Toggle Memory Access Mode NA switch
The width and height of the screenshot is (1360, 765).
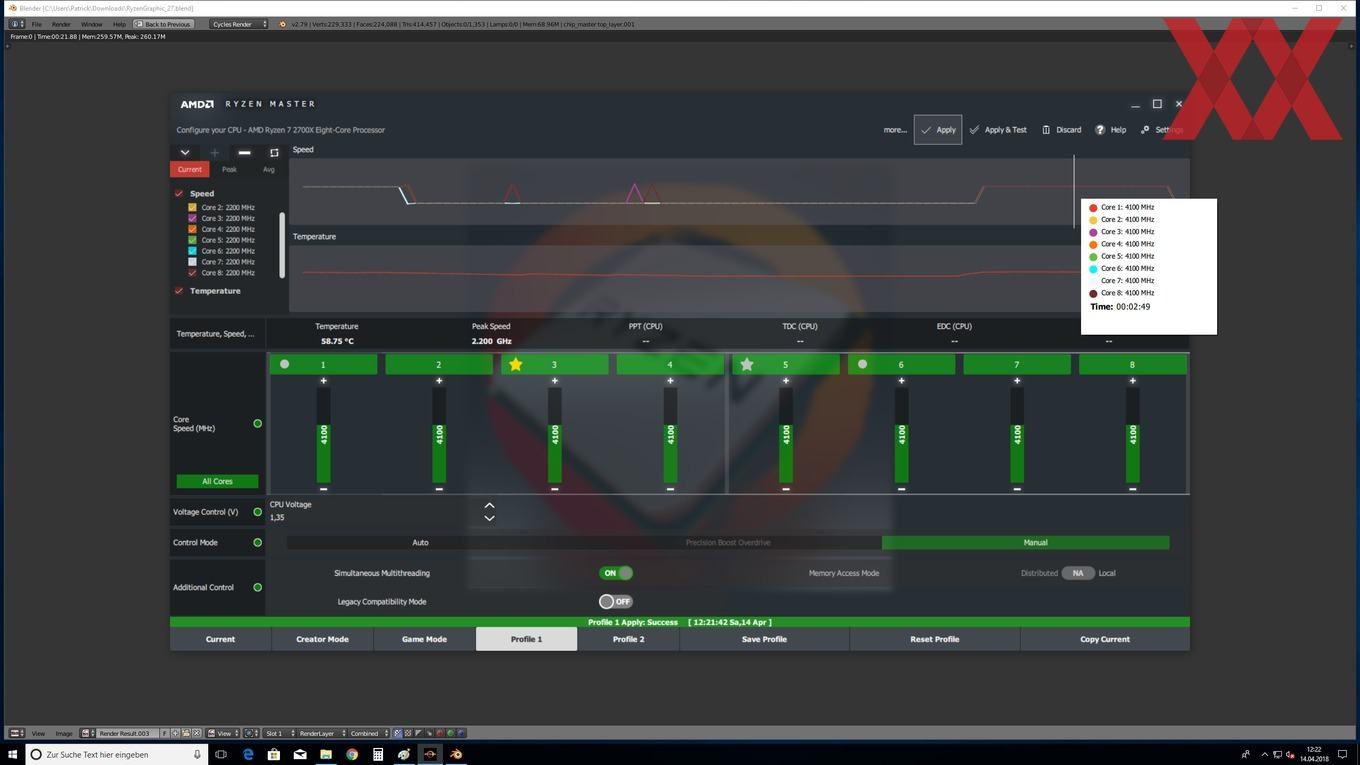click(x=1078, y=573)
